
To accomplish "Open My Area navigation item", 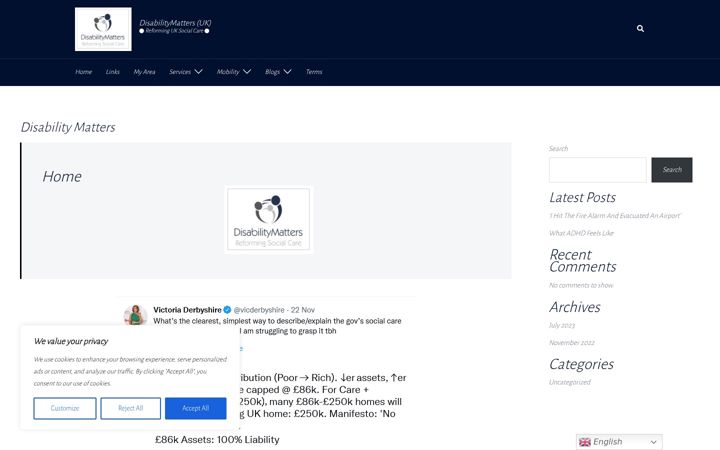I will tap(144, 72).
